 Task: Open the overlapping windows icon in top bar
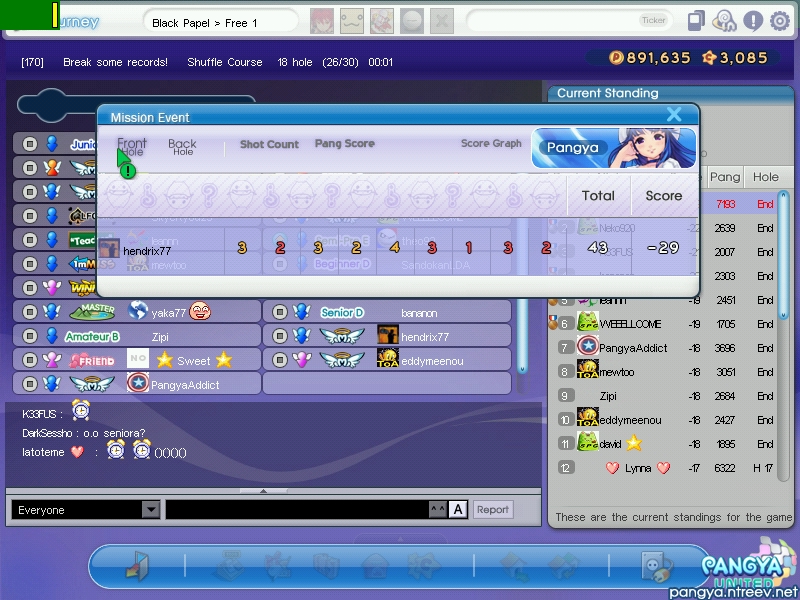pyautogui.click(x=696, y=21)
